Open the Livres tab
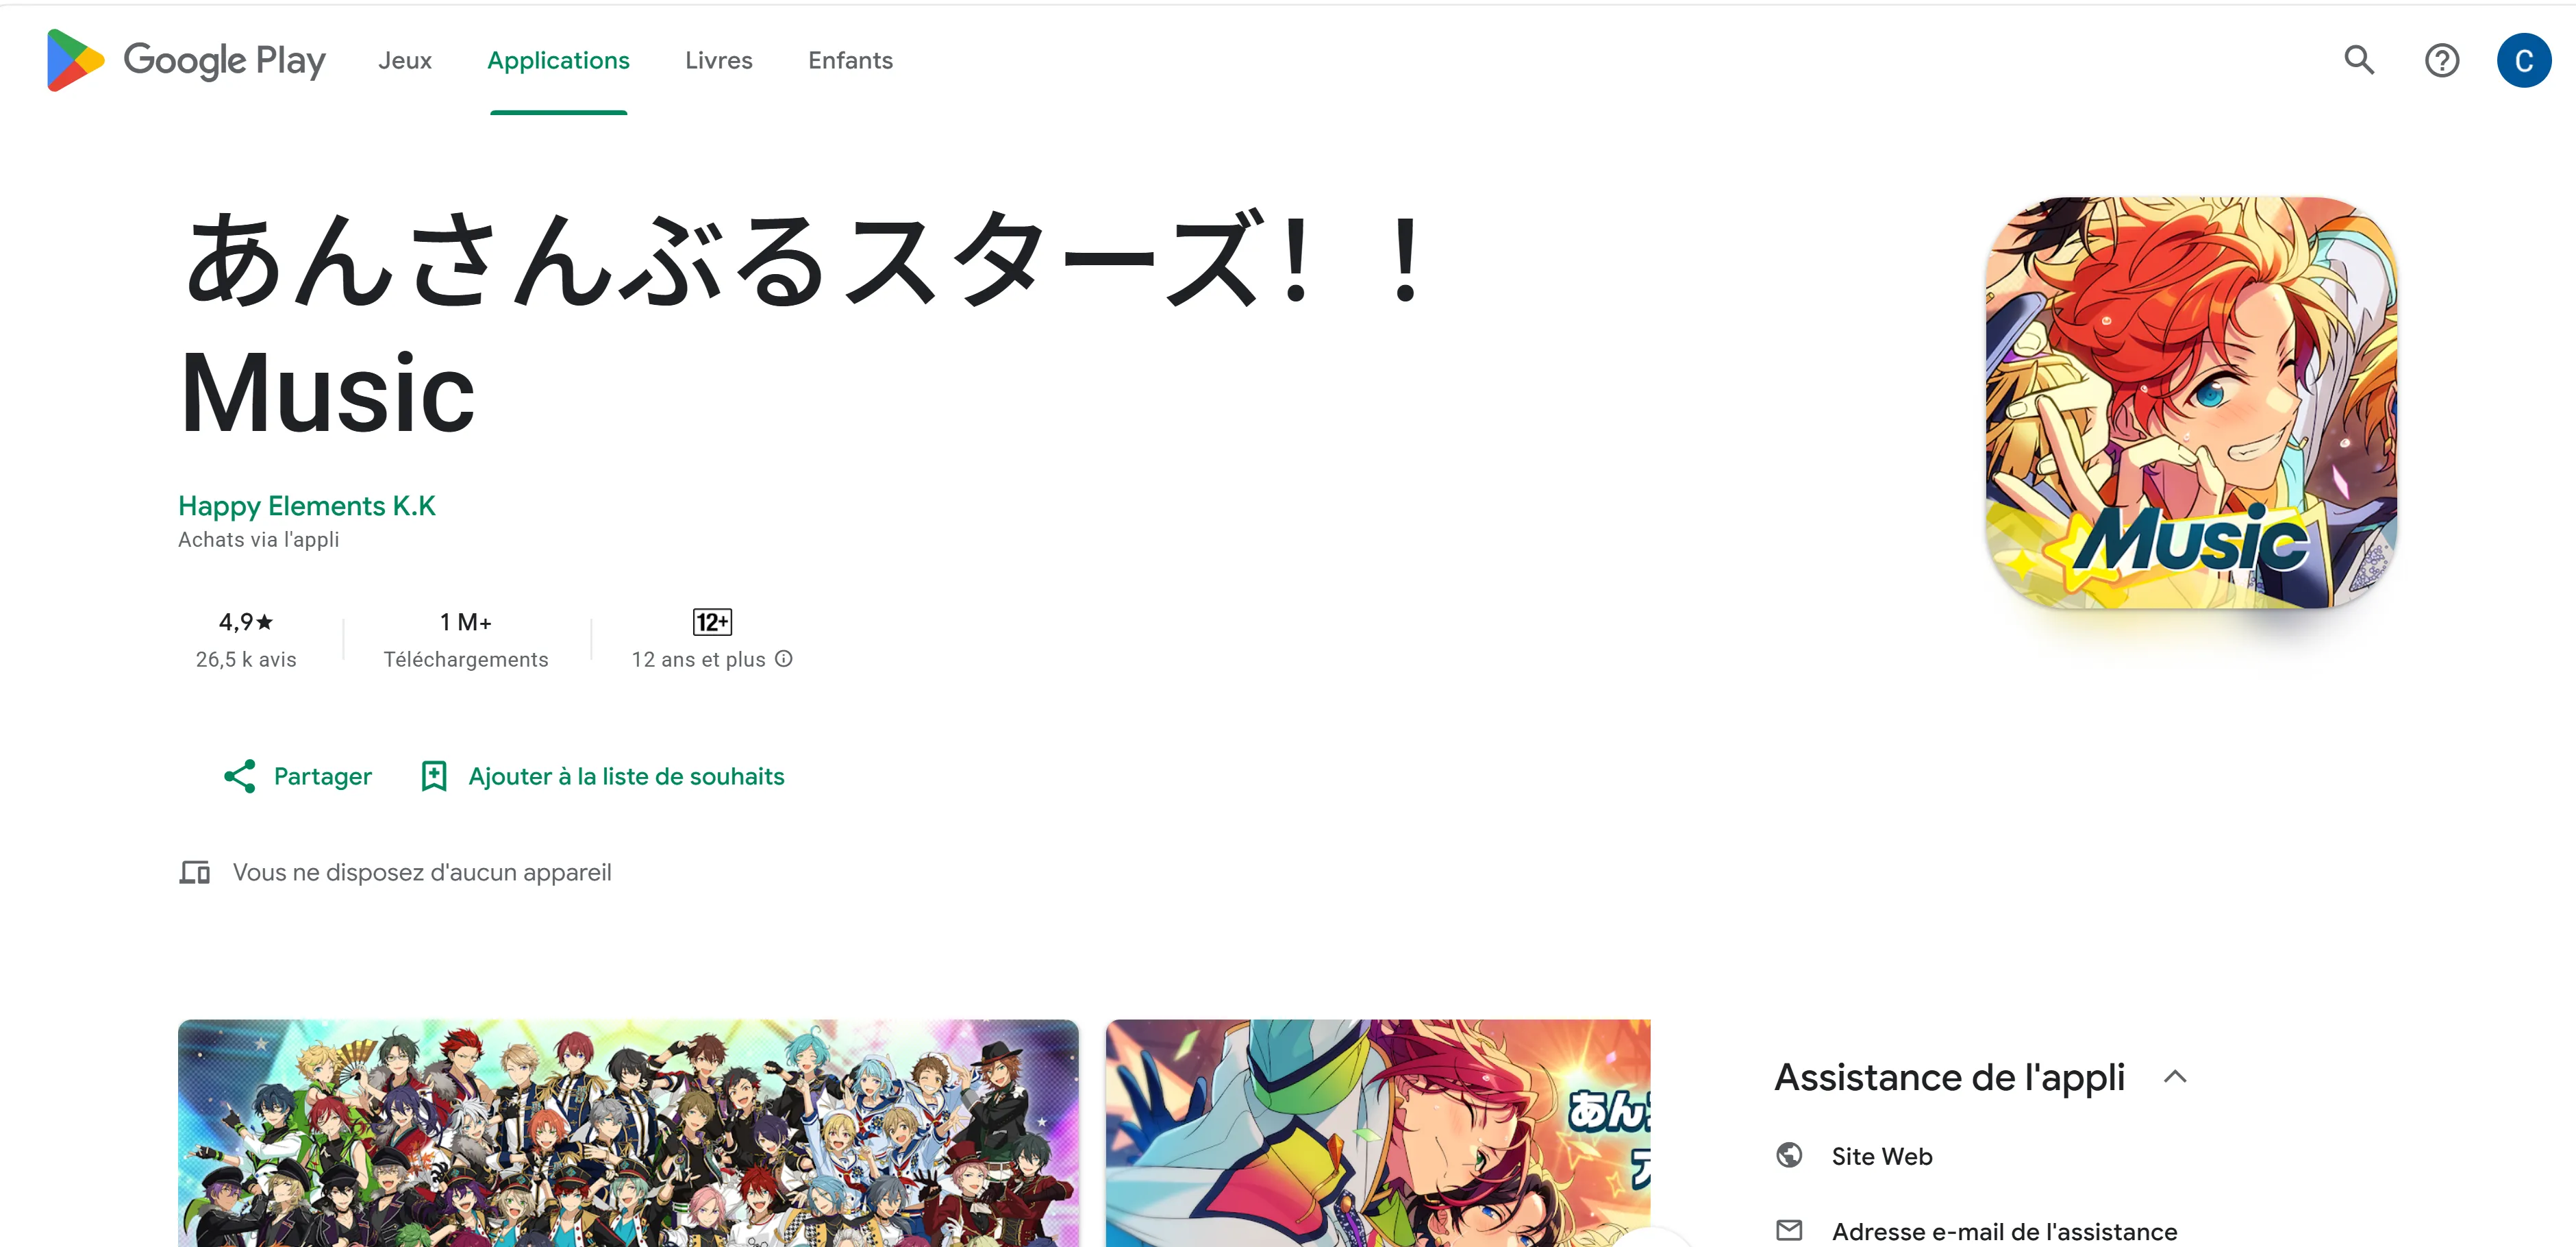 (718, 60)
